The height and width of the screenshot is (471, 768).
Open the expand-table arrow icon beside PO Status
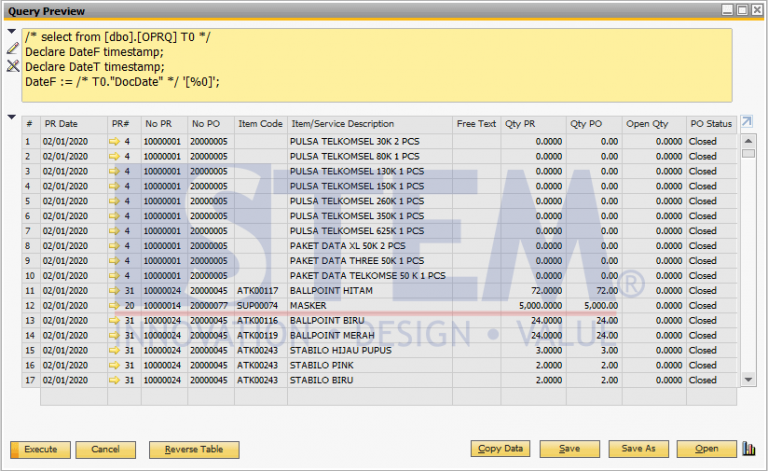[746, 121]
